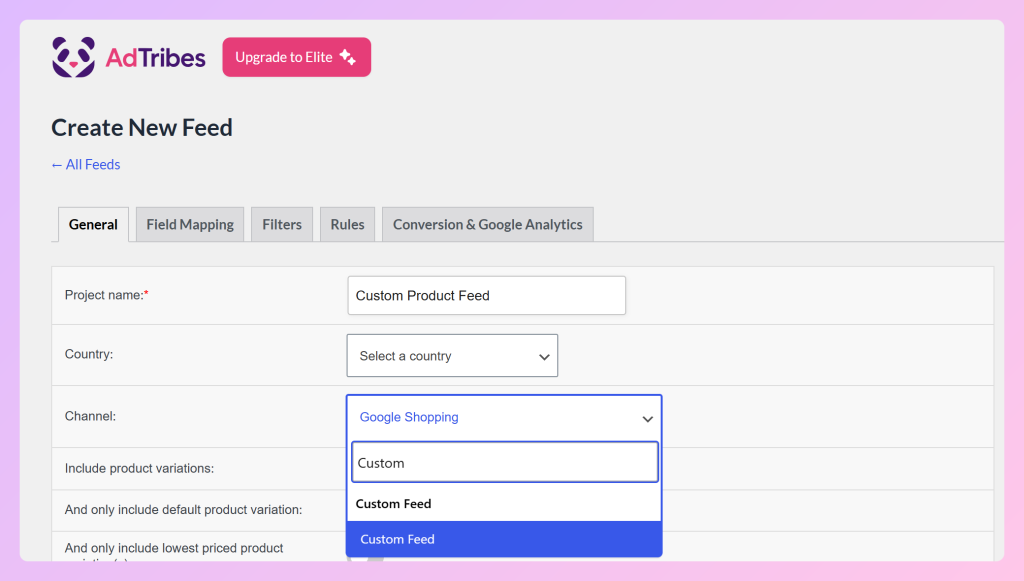Click the Create New Feed heading
The width and height of the screenshot is (1024, 581).
click(x=142, y=127)
